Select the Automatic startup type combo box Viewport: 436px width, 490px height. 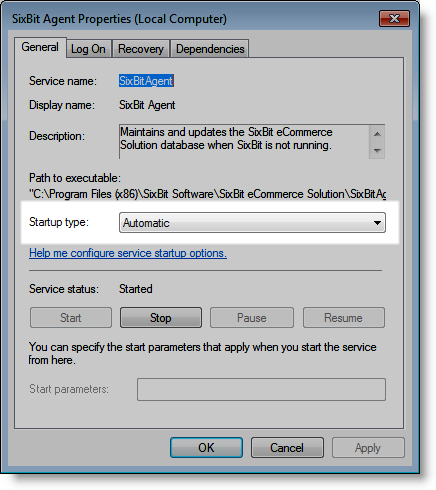pos(252,223)
